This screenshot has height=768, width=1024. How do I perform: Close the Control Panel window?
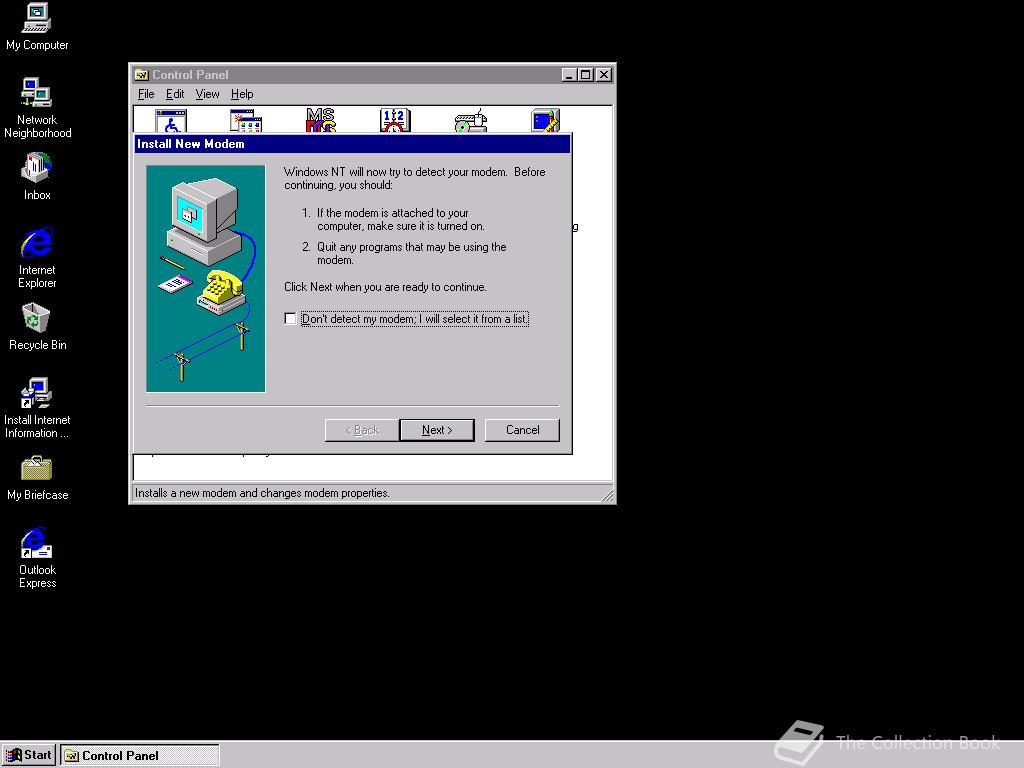604,74
